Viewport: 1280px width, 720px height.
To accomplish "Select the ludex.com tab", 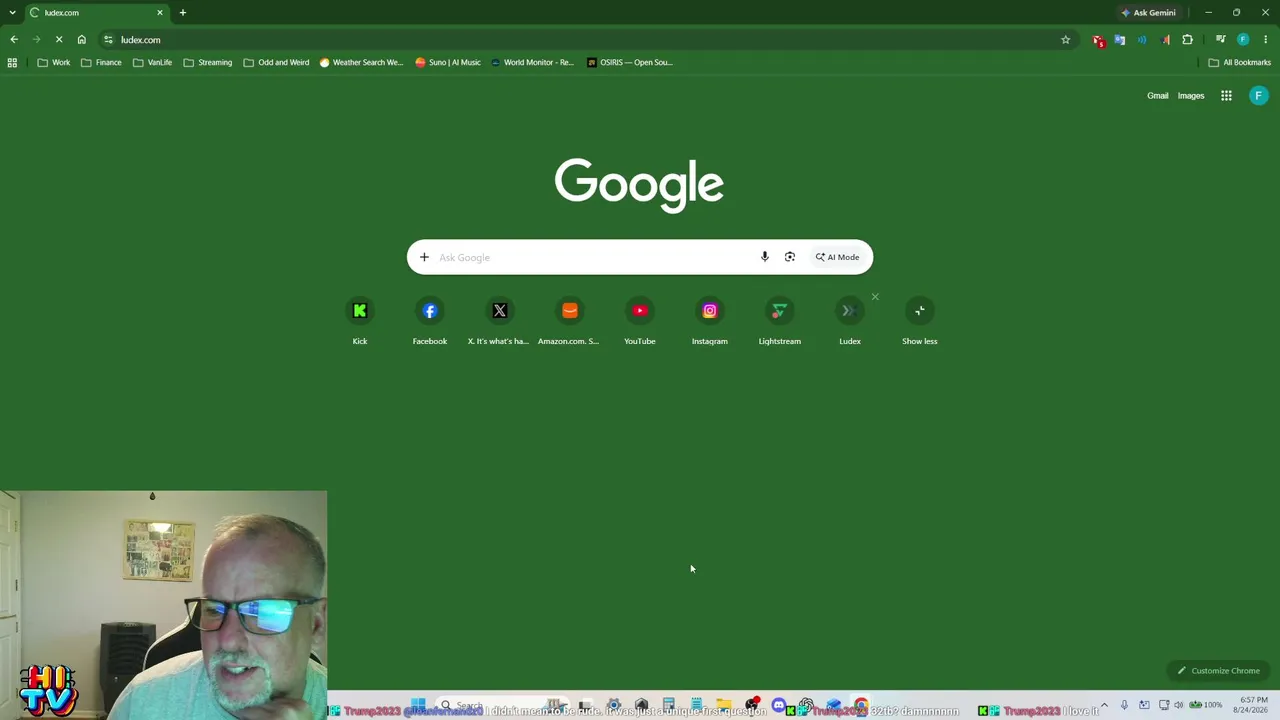I will click(96, 13).
